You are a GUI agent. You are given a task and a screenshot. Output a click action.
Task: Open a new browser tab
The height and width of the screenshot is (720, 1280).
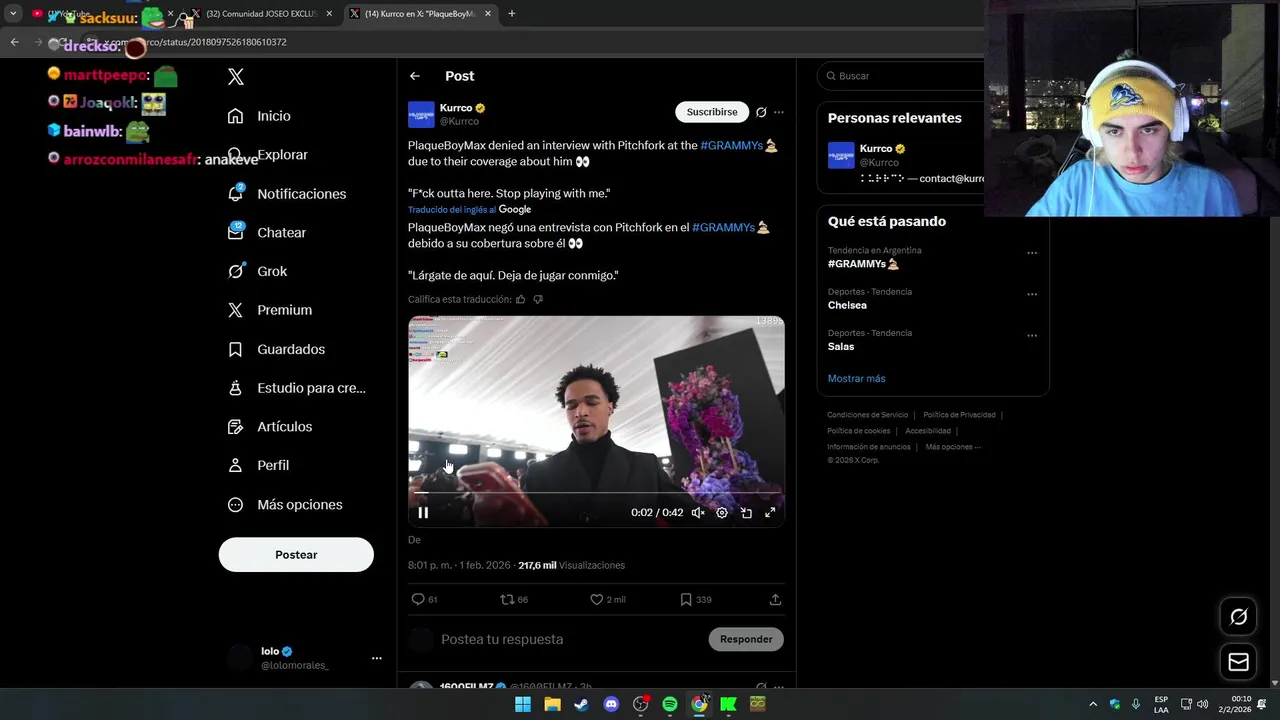(511, 14)
